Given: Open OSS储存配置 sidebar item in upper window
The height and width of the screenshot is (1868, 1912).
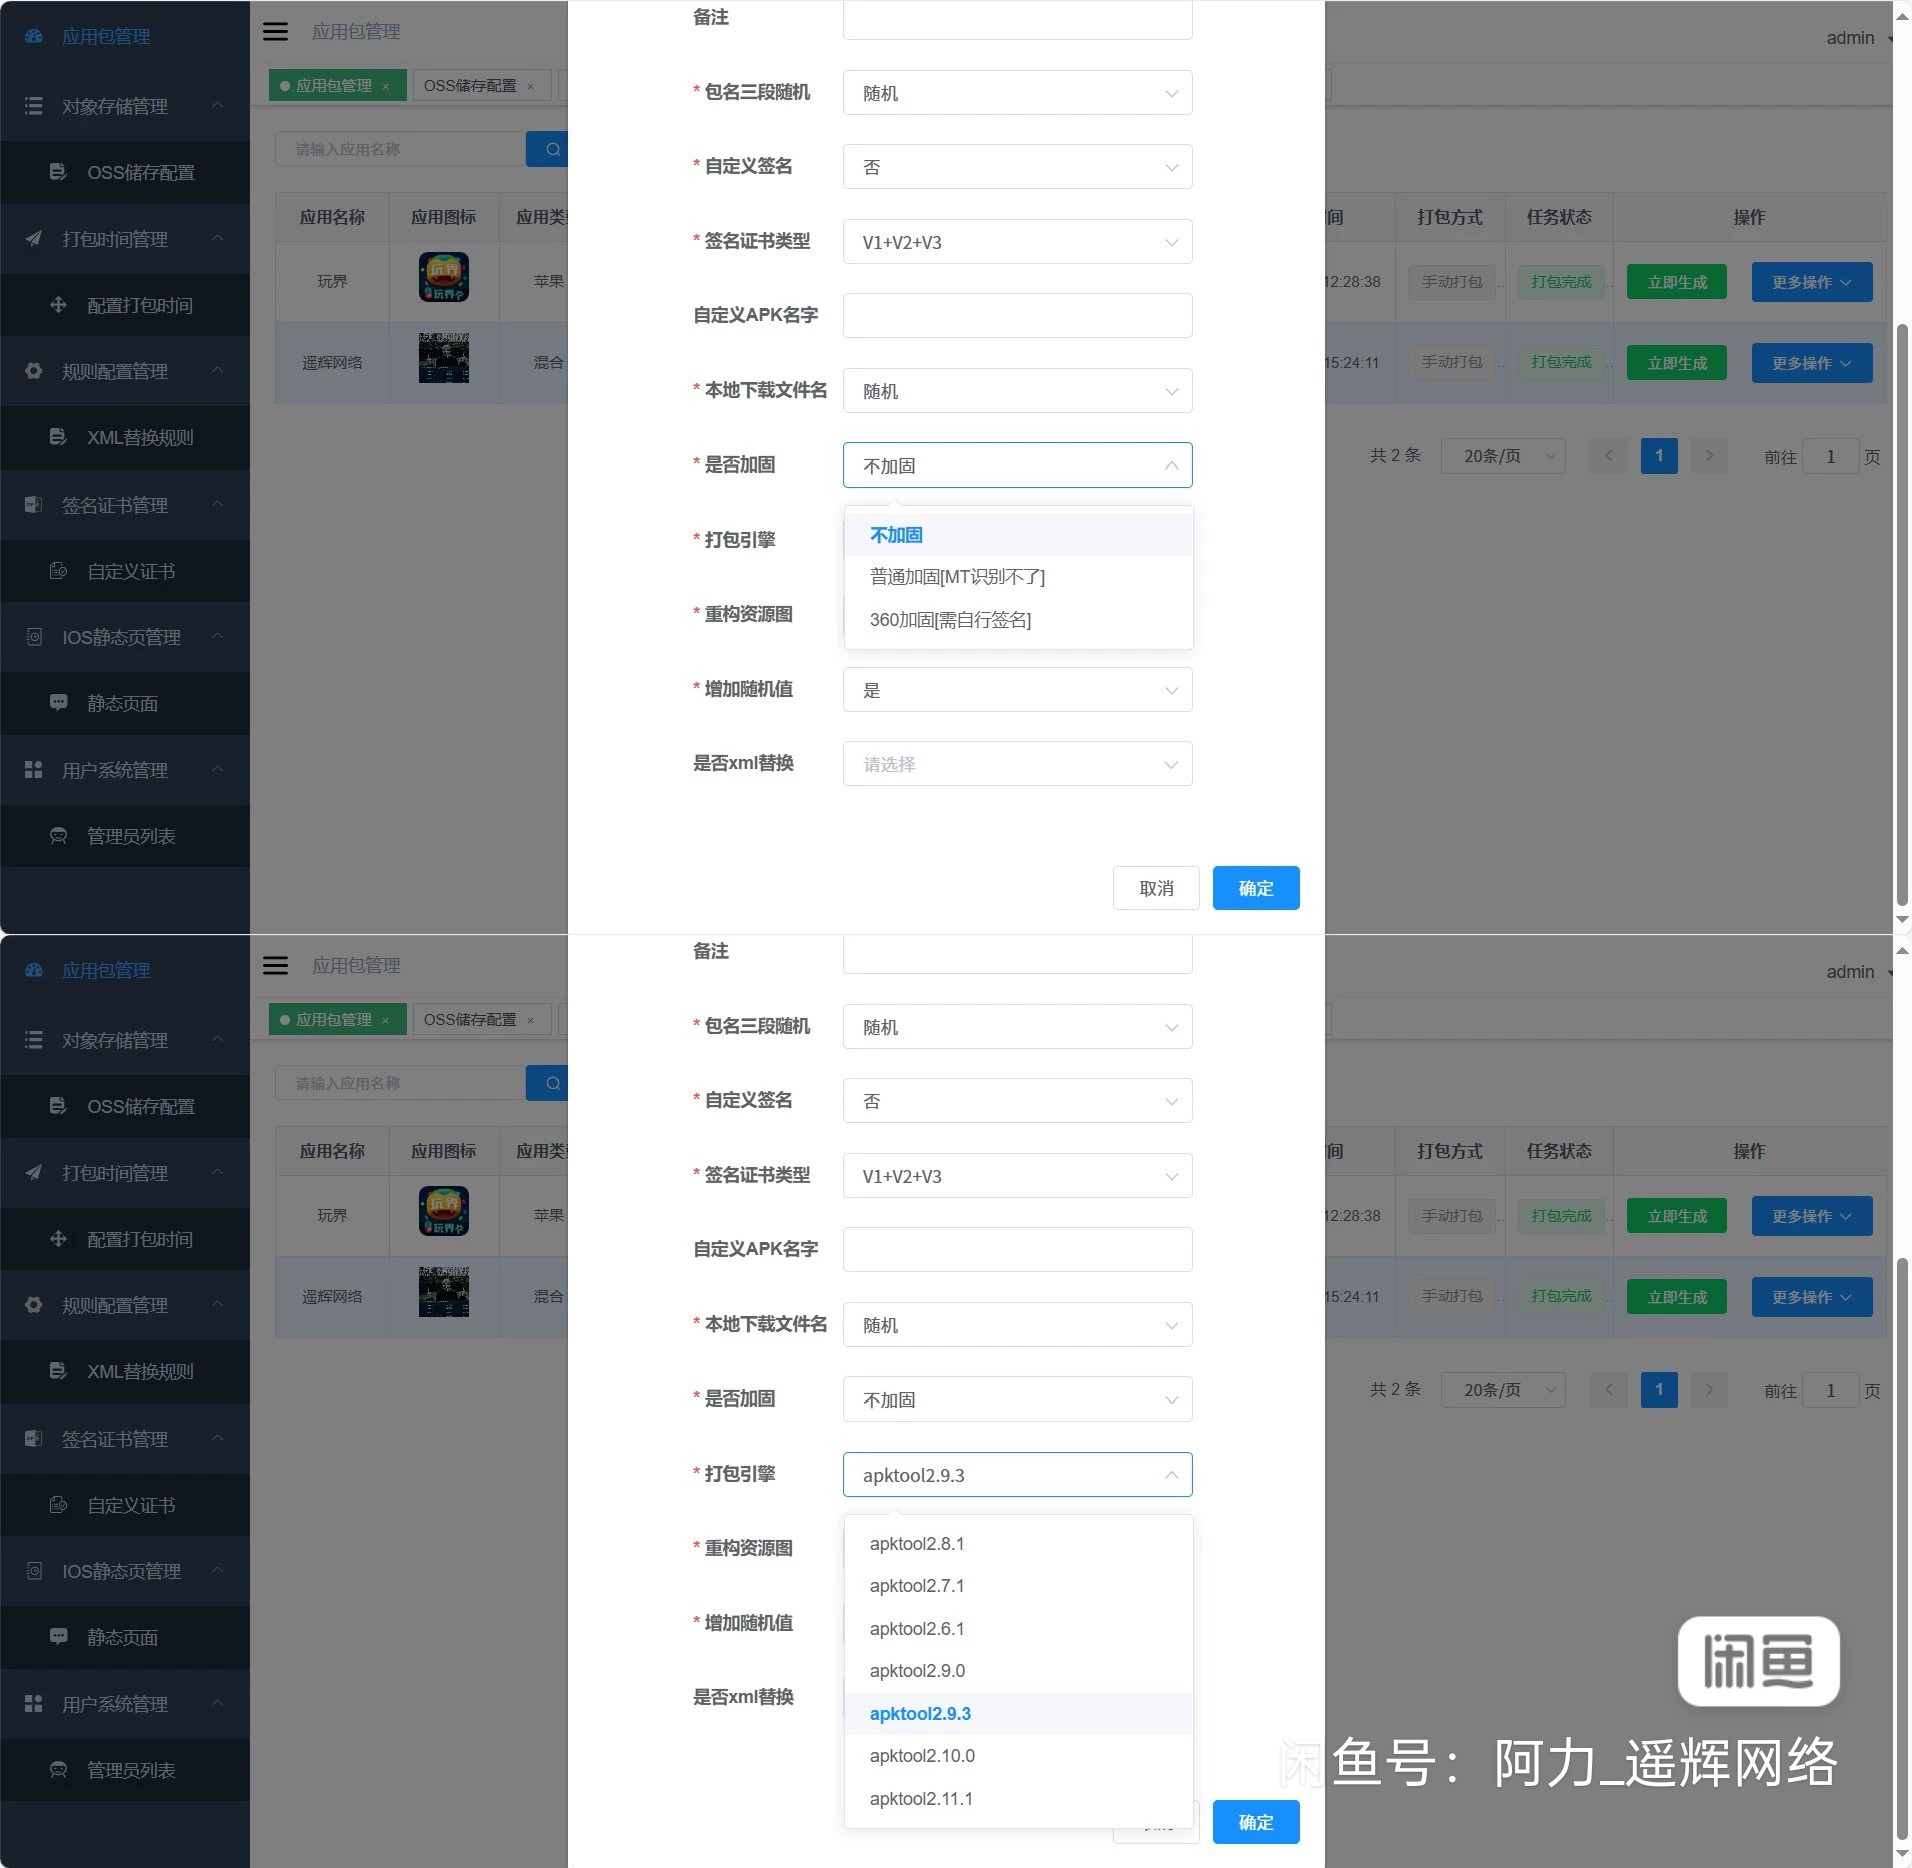Looking at the screenshot, I should (140, 173).
